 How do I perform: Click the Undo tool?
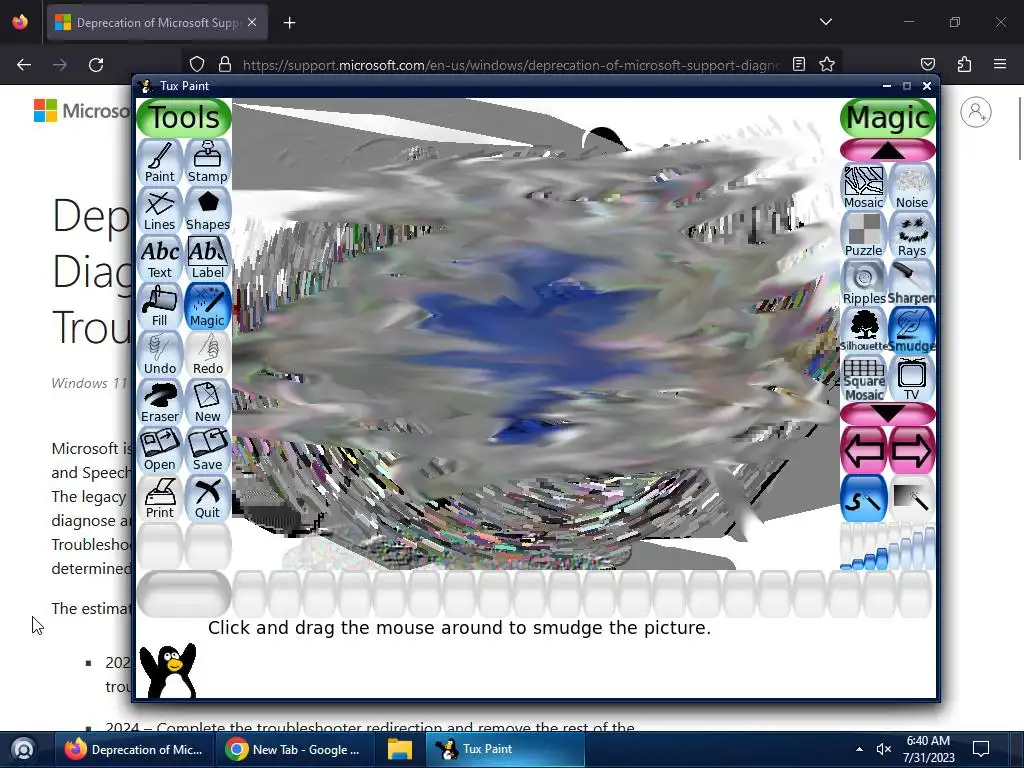159,354
